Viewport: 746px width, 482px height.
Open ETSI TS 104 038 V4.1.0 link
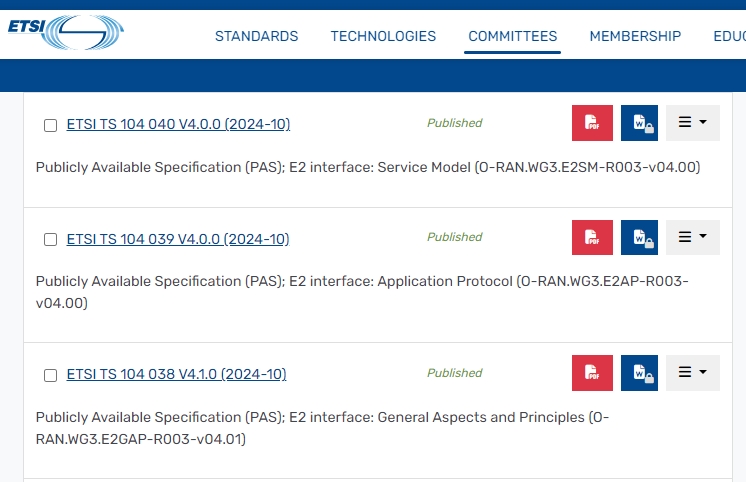click(x=176, y=374)
